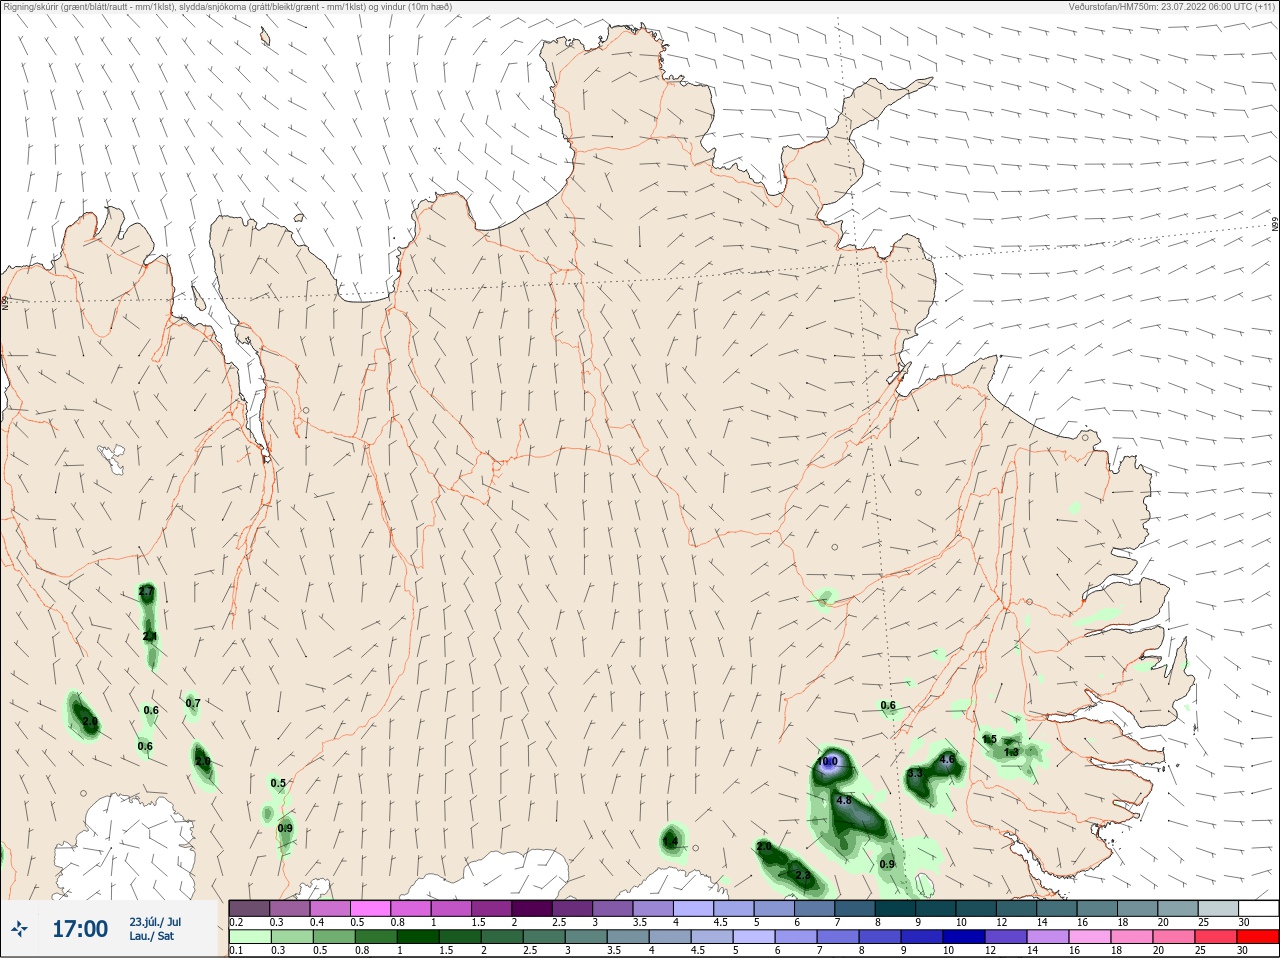Click the 10.0 precipitation value on the map

(827, 762)
